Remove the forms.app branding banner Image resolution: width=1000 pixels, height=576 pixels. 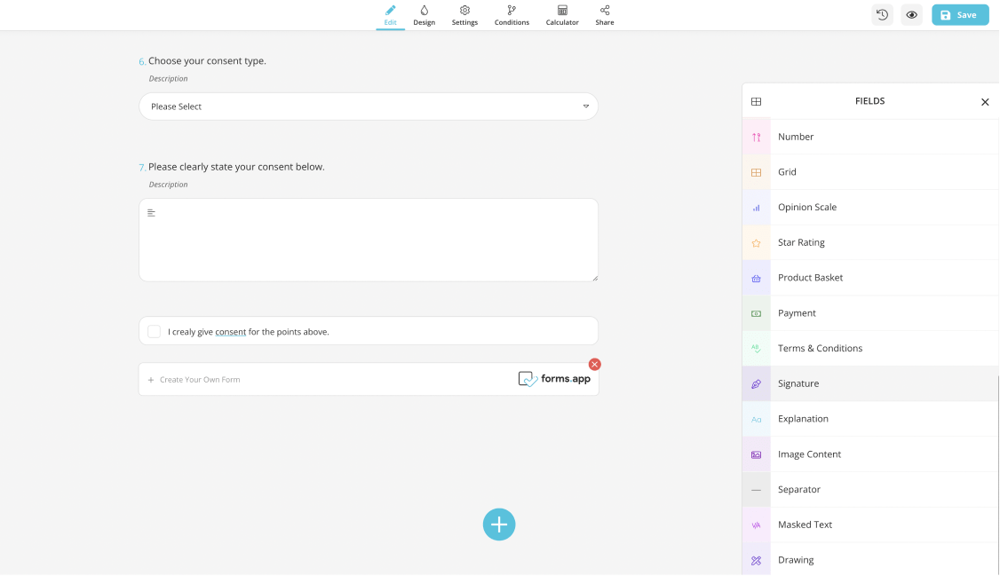point(594,364)
